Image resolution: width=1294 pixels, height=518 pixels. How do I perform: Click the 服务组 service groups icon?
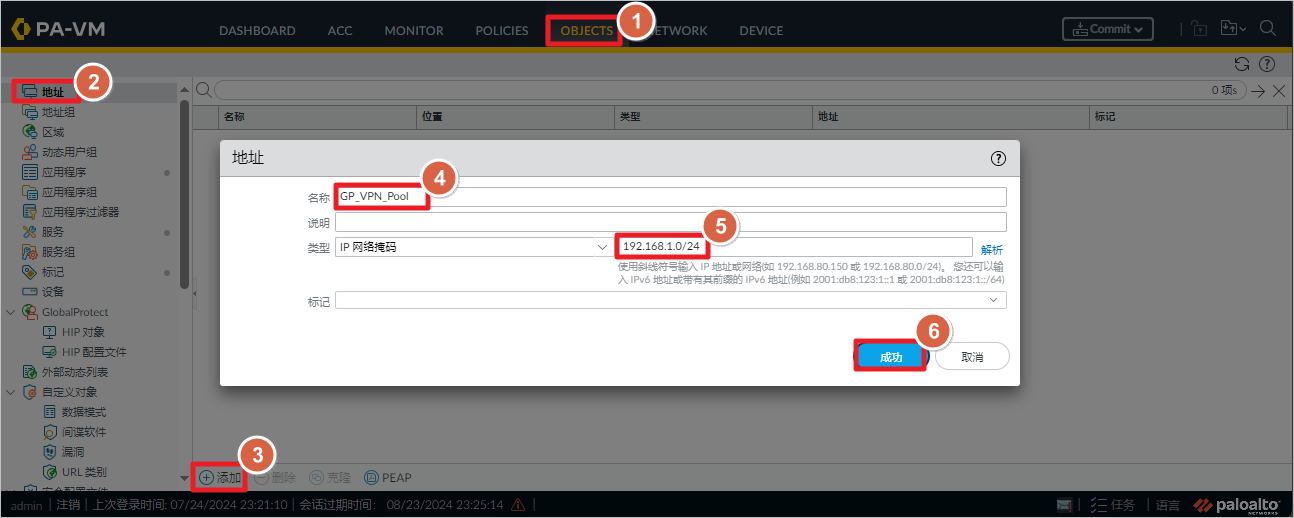[x=30, y=252]
